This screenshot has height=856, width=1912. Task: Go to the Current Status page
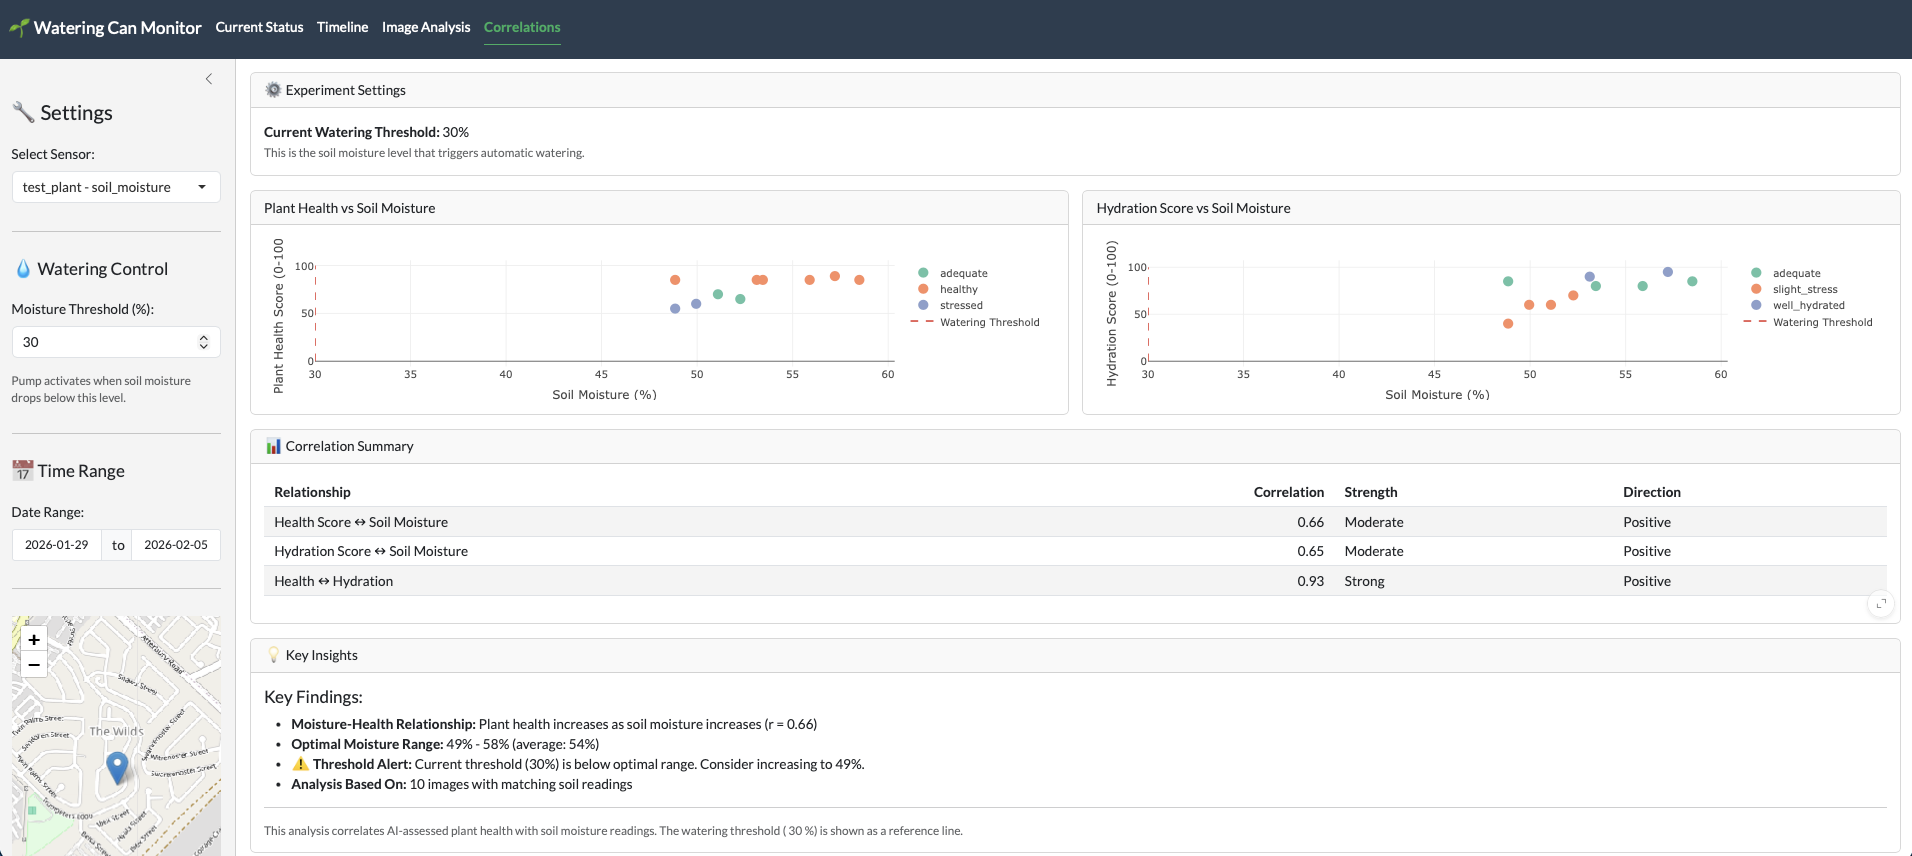[x=259, y=27]
